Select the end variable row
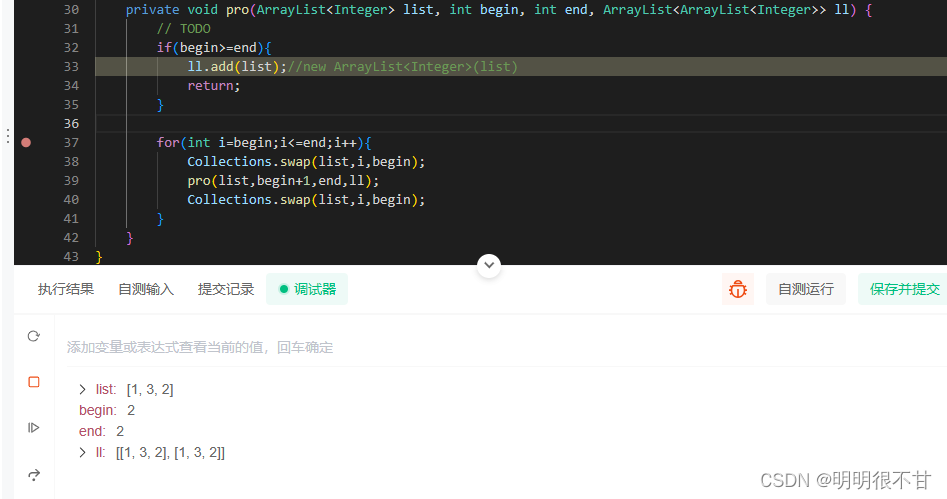The width and height of the screenshot is (947, 499). pos(101,431)
